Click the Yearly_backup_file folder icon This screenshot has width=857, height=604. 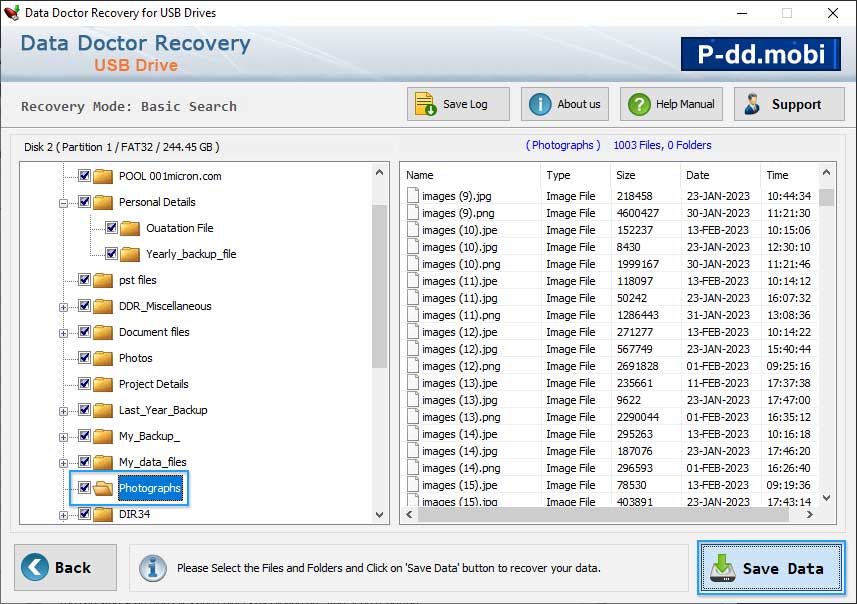coord(130,254)
